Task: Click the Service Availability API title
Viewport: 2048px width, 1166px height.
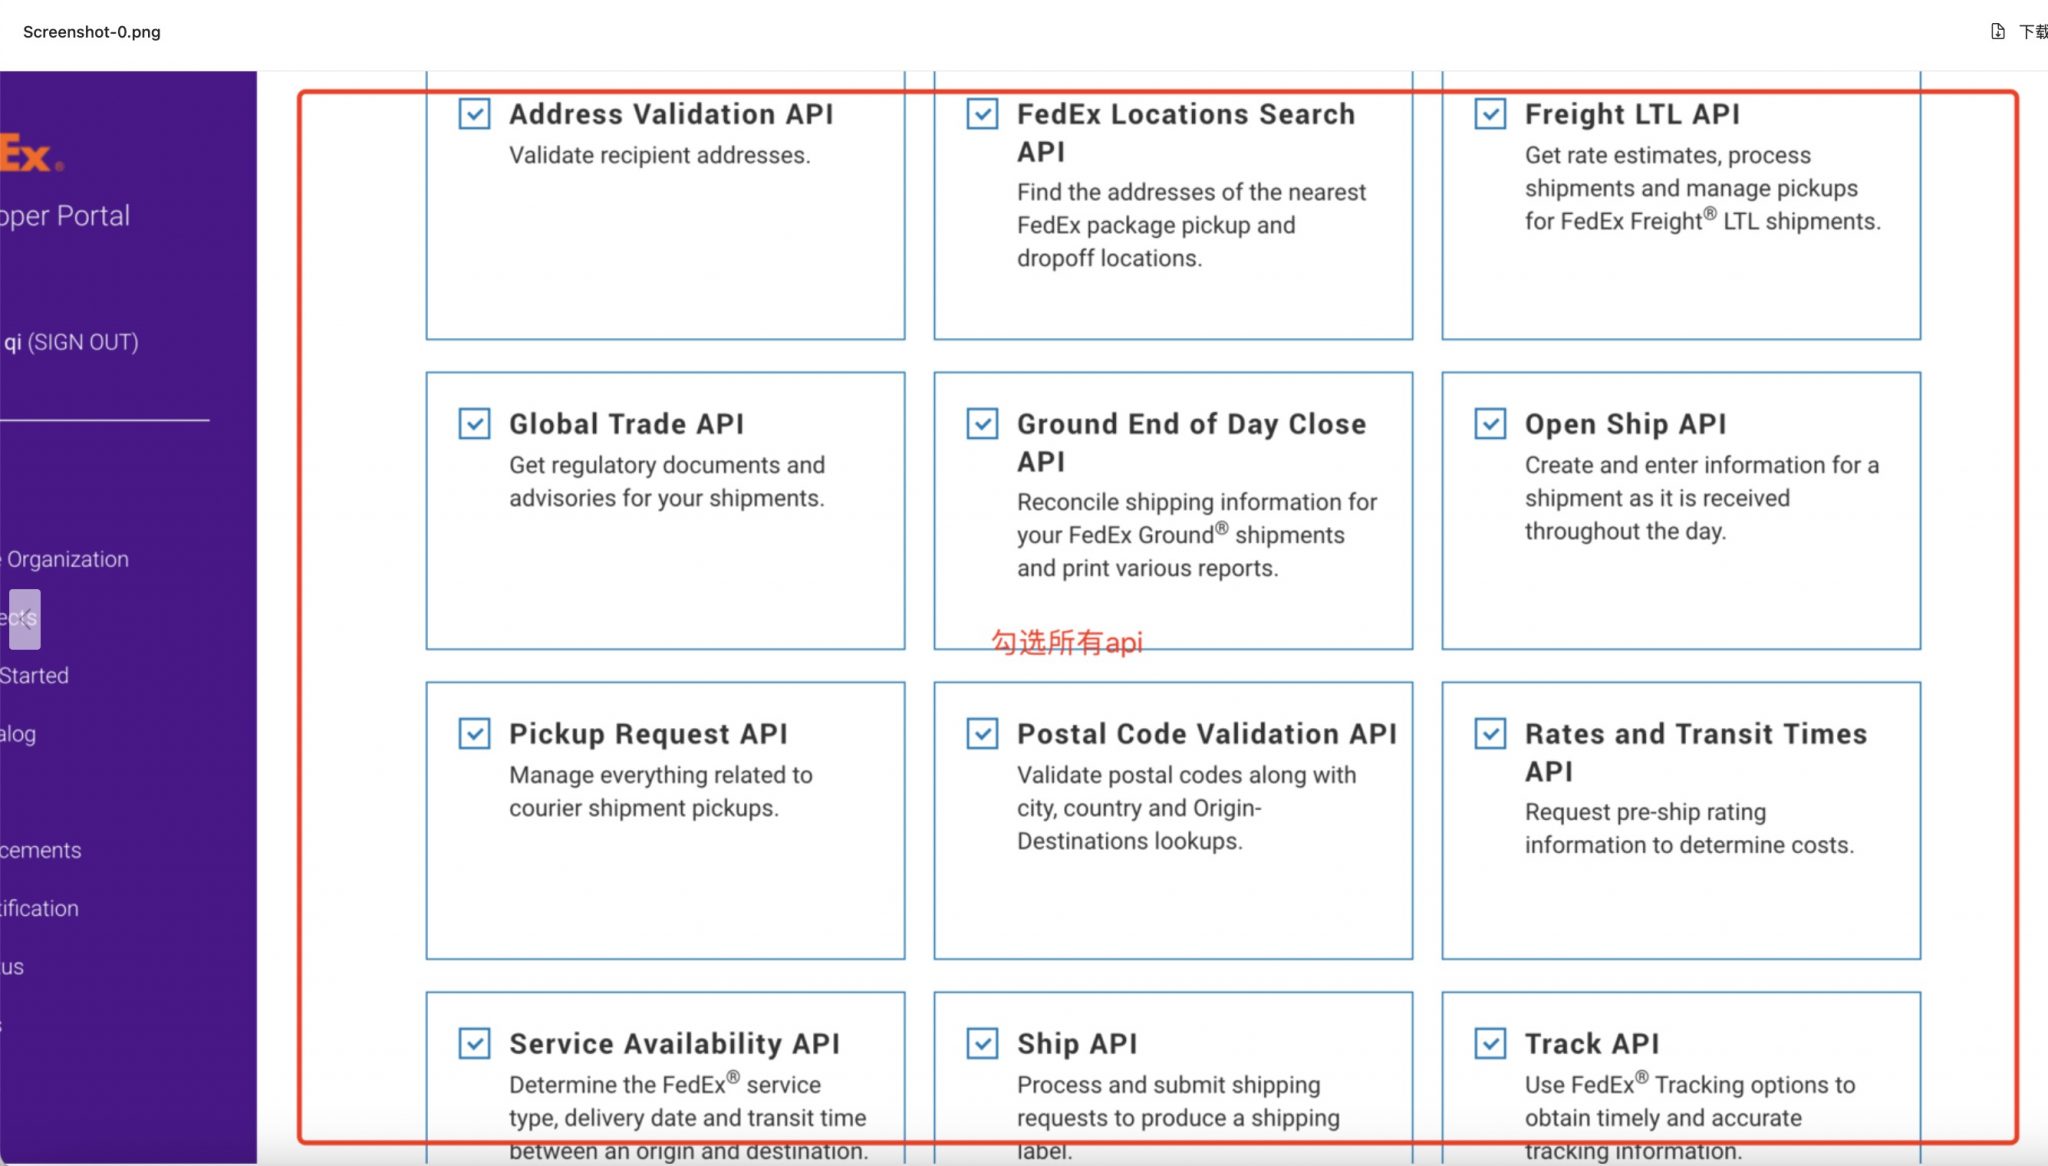Action: point(674,1044)
